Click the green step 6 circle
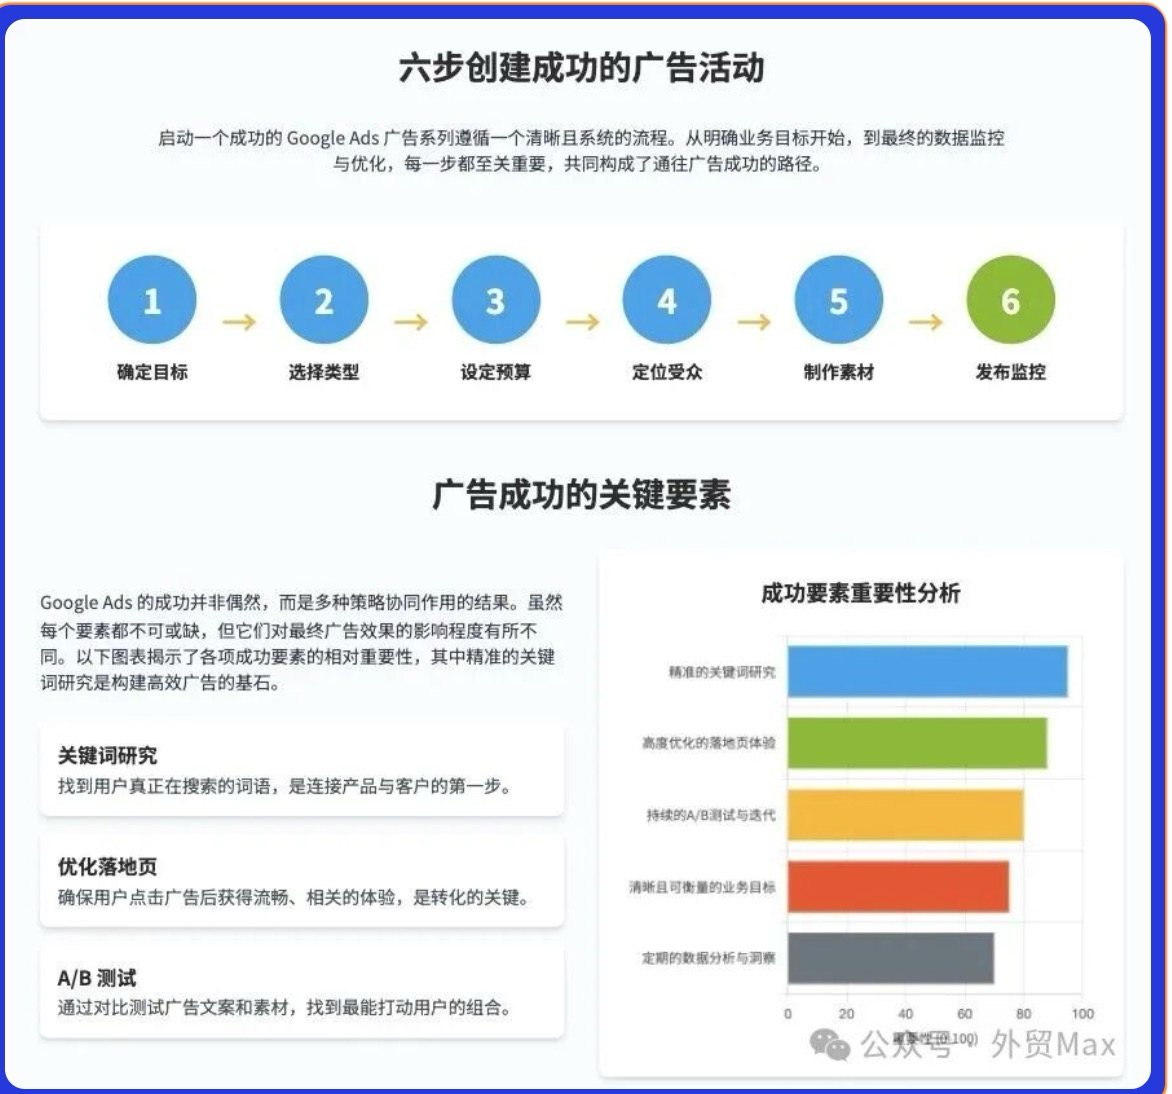Viewport: 1172px width, 1094px height. [x=1010, y=300]
